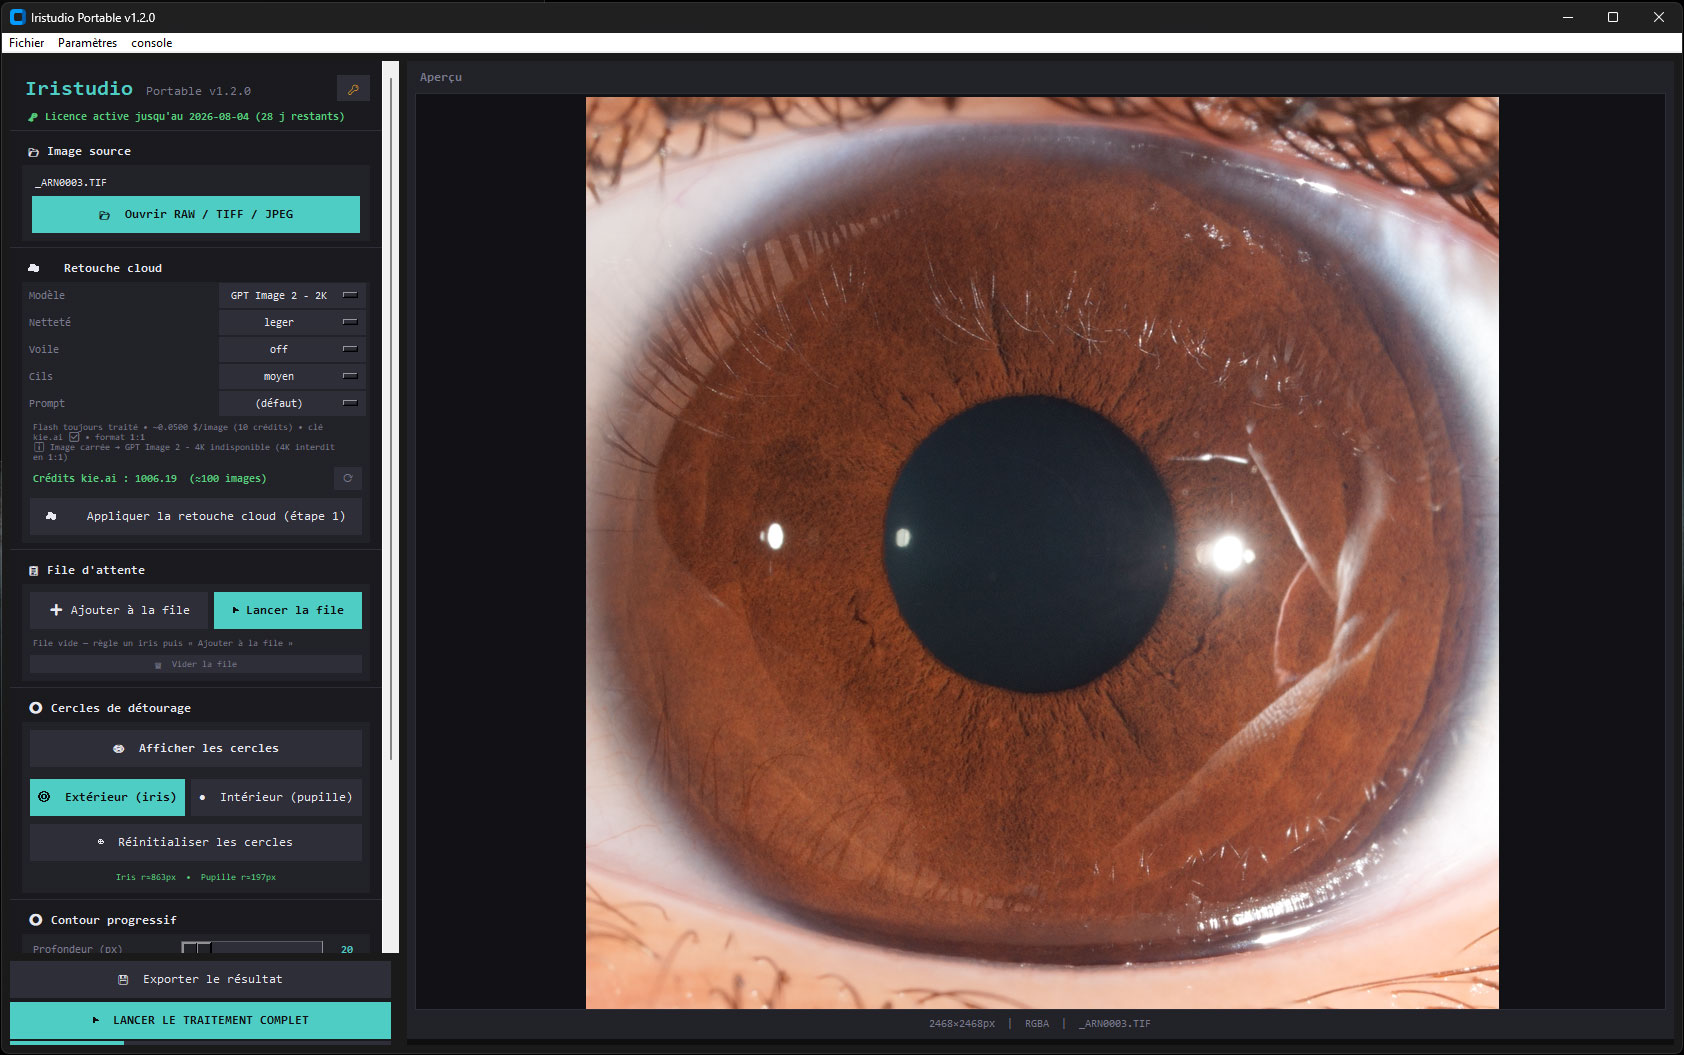Click the Iristudio app icon in title bar
1684x1055 pixels.
pyautogui.click(x=17, y=17)
